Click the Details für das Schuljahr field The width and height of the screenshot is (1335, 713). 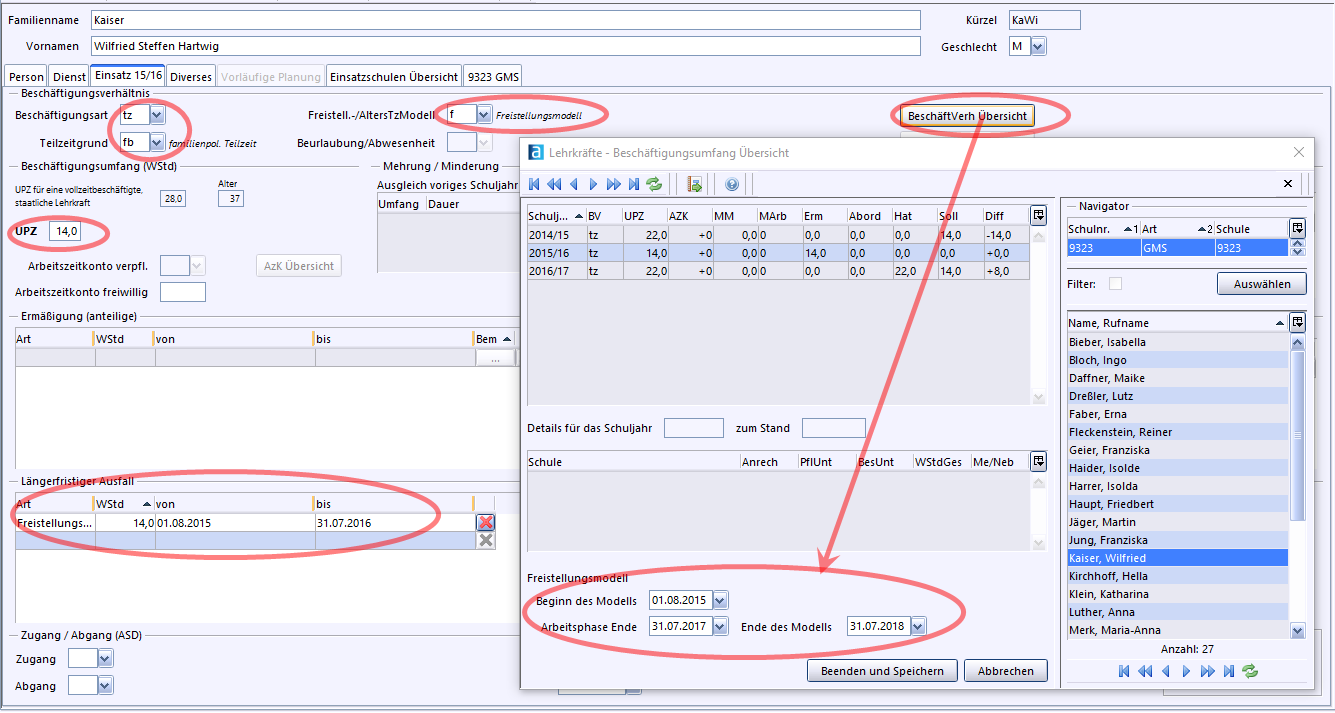693,428
